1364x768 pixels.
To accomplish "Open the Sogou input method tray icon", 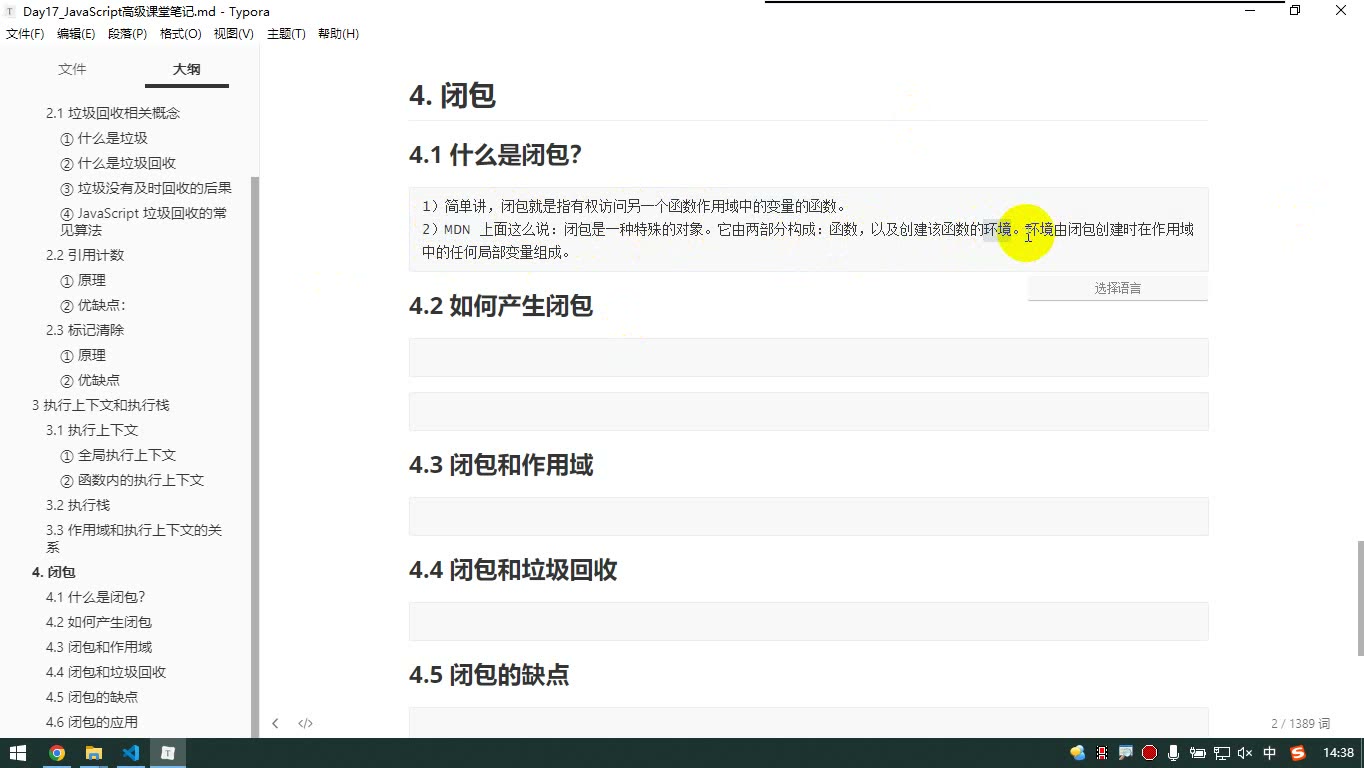I will click(1298, 753).
